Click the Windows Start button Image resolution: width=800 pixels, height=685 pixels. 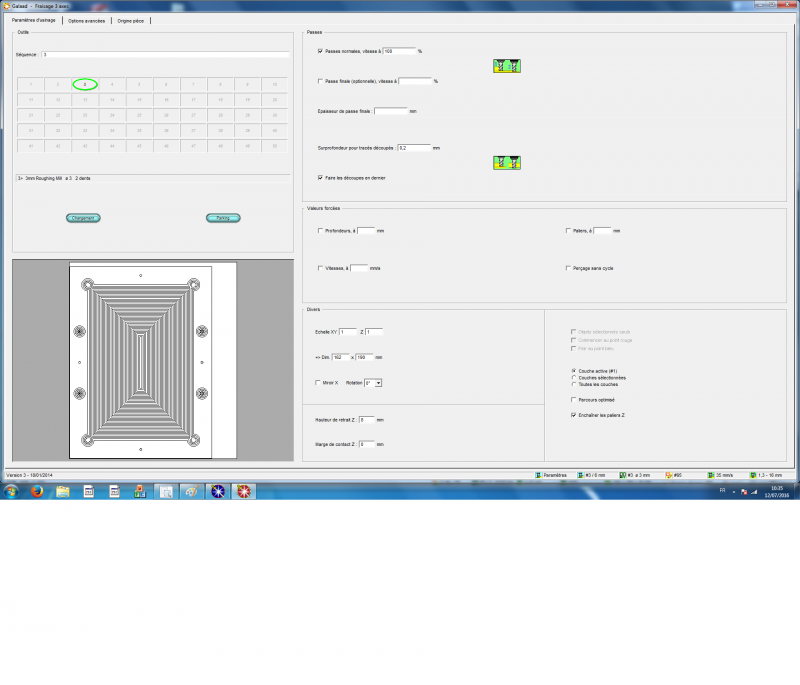click(11, 491)
